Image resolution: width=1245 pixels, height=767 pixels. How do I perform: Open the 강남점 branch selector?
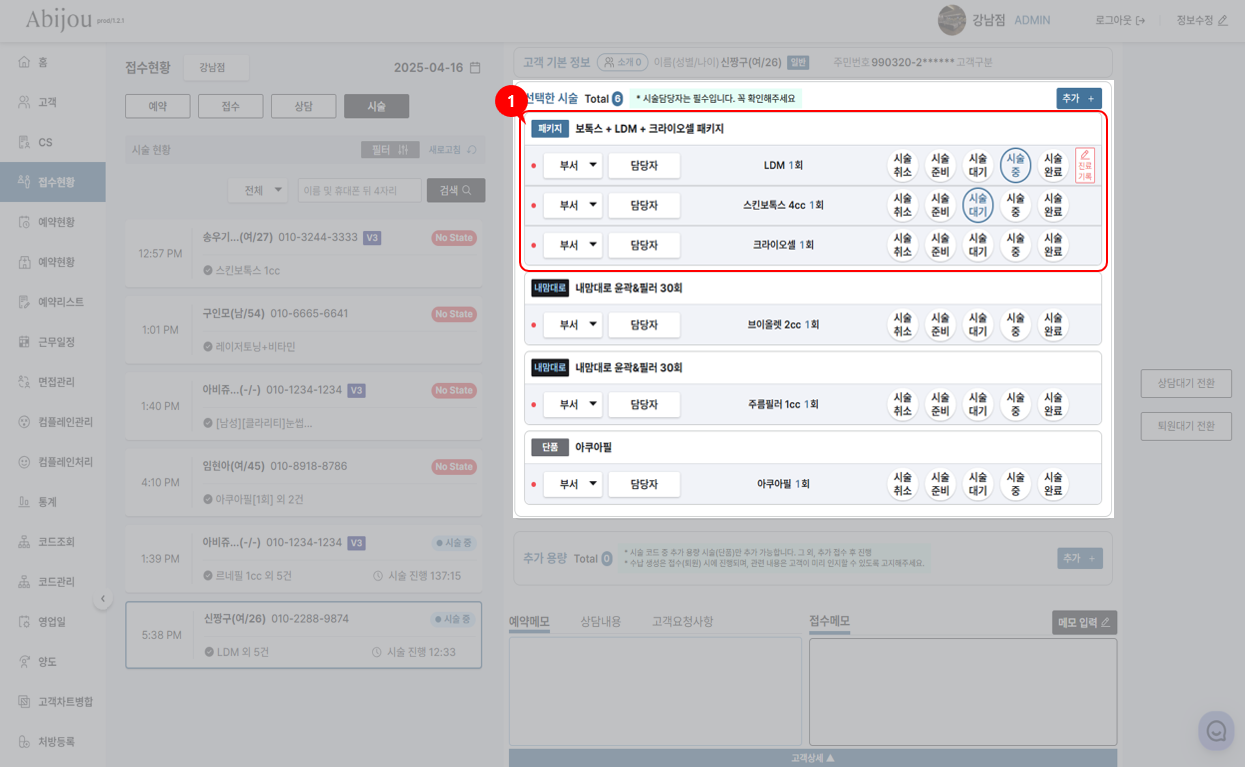pyautogui.click(x=216, y=68)
